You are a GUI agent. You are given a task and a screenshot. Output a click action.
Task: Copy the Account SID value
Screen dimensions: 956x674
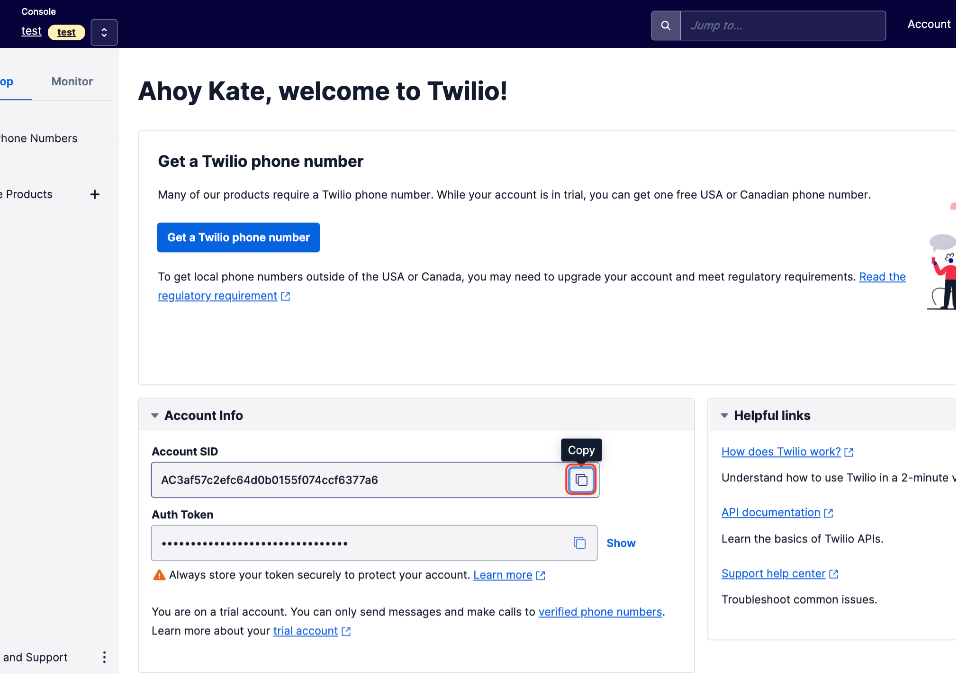pyautogui.click(x=581, y=480)
